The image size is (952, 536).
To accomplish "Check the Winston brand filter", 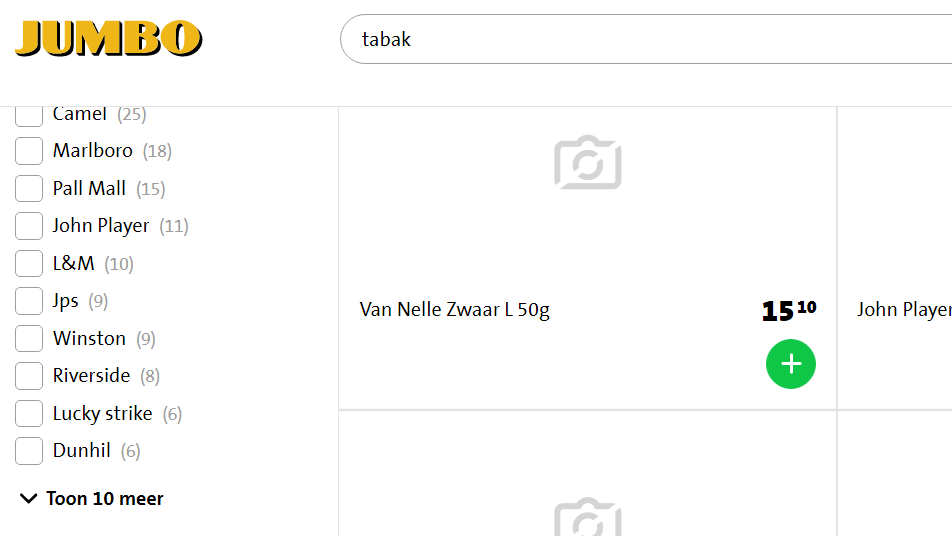I will click(x=29, y=338).
